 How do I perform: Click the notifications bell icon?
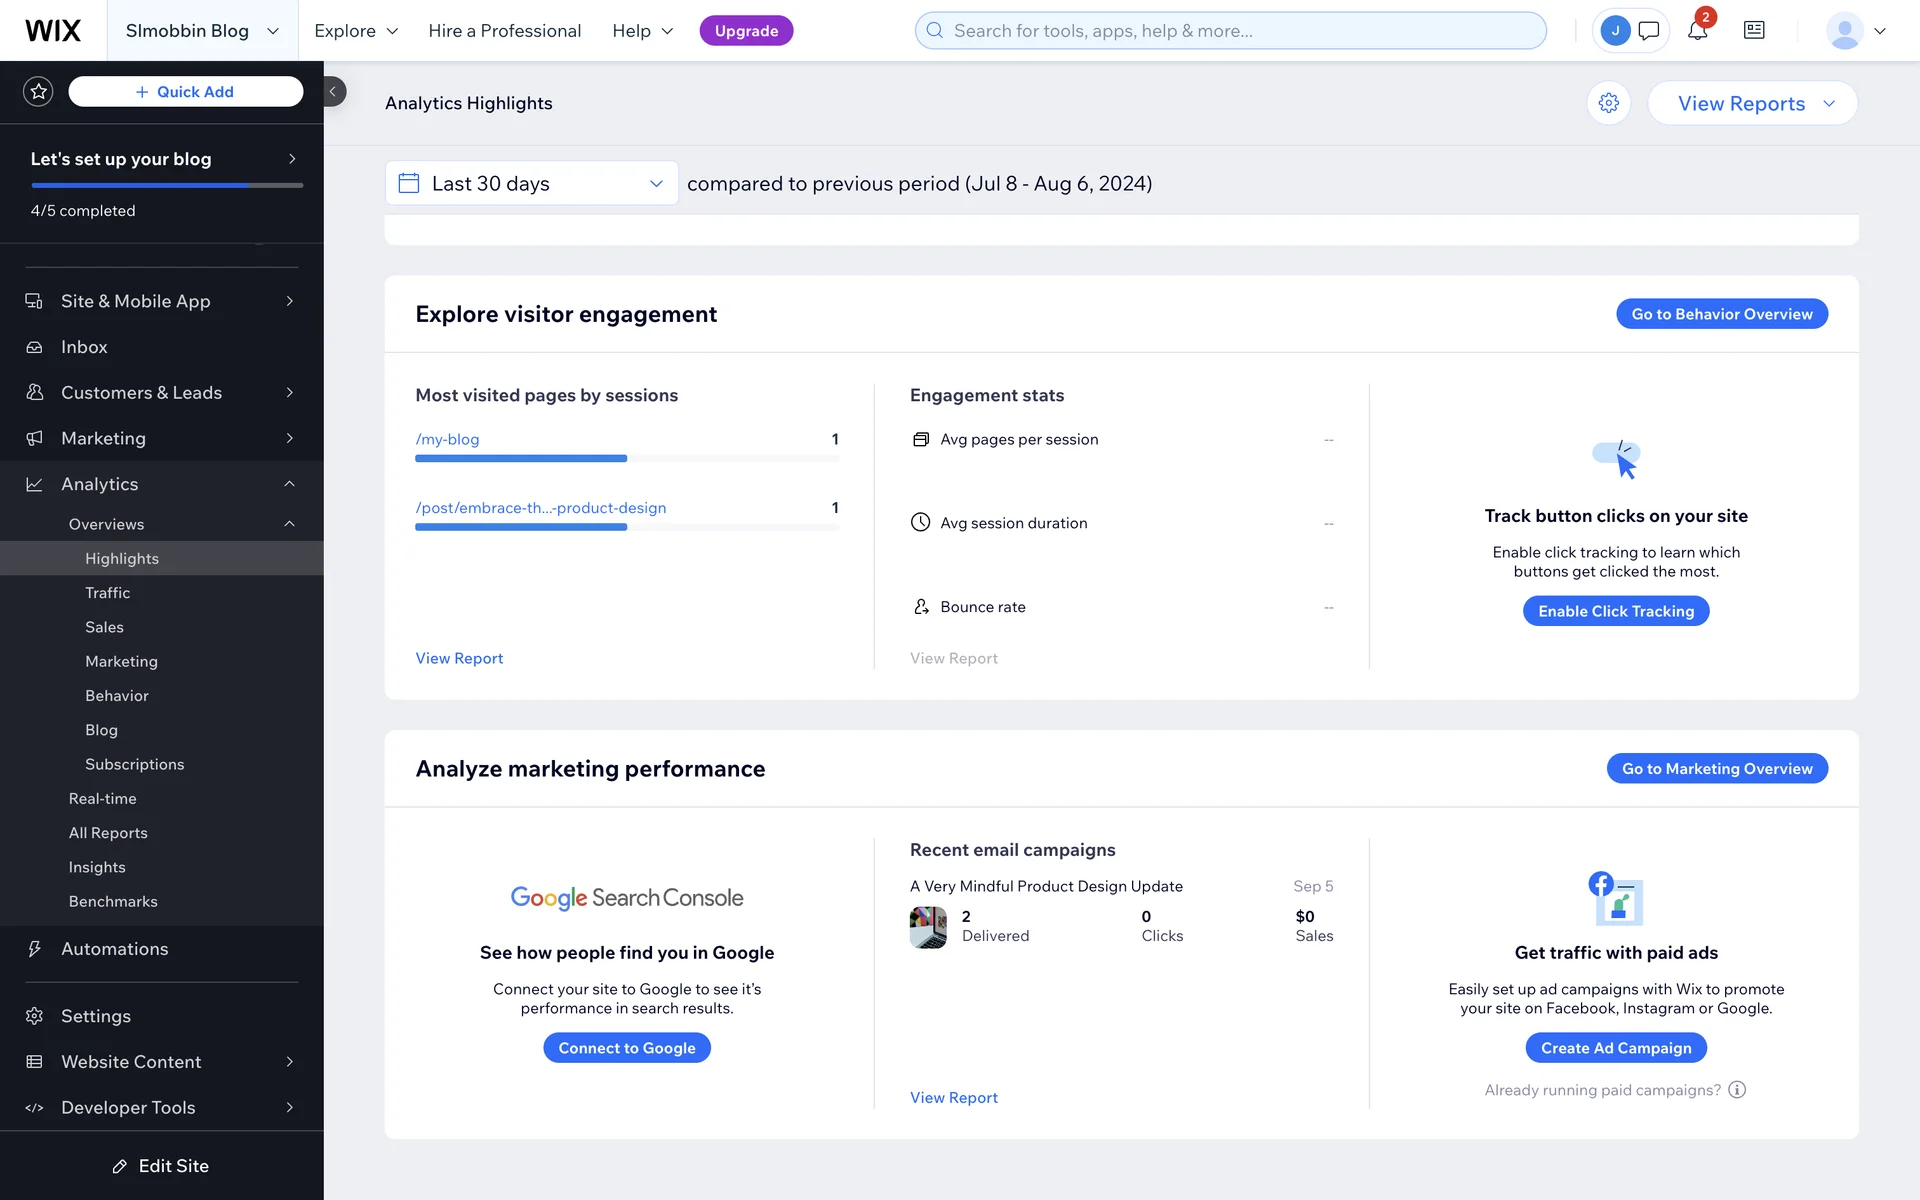[1697, 31]
